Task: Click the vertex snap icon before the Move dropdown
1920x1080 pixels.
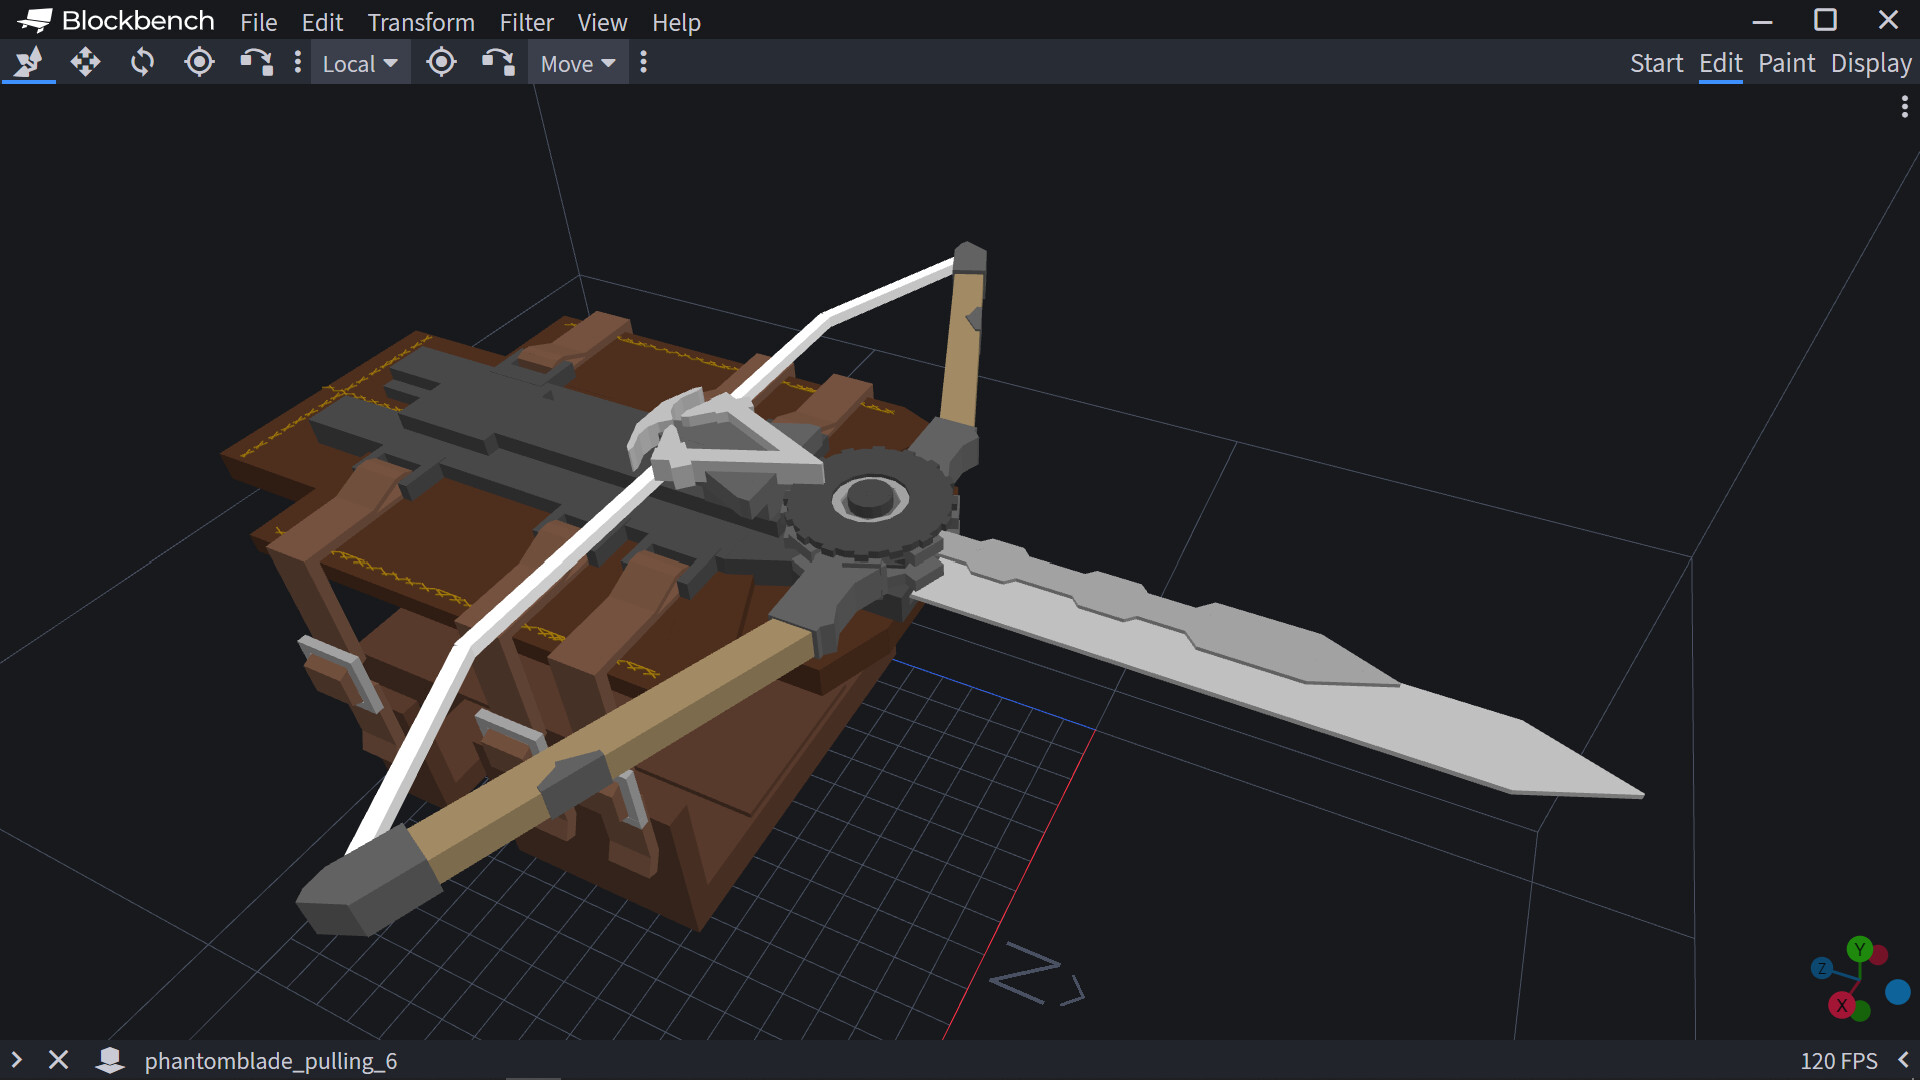Action: coord(498,63)
